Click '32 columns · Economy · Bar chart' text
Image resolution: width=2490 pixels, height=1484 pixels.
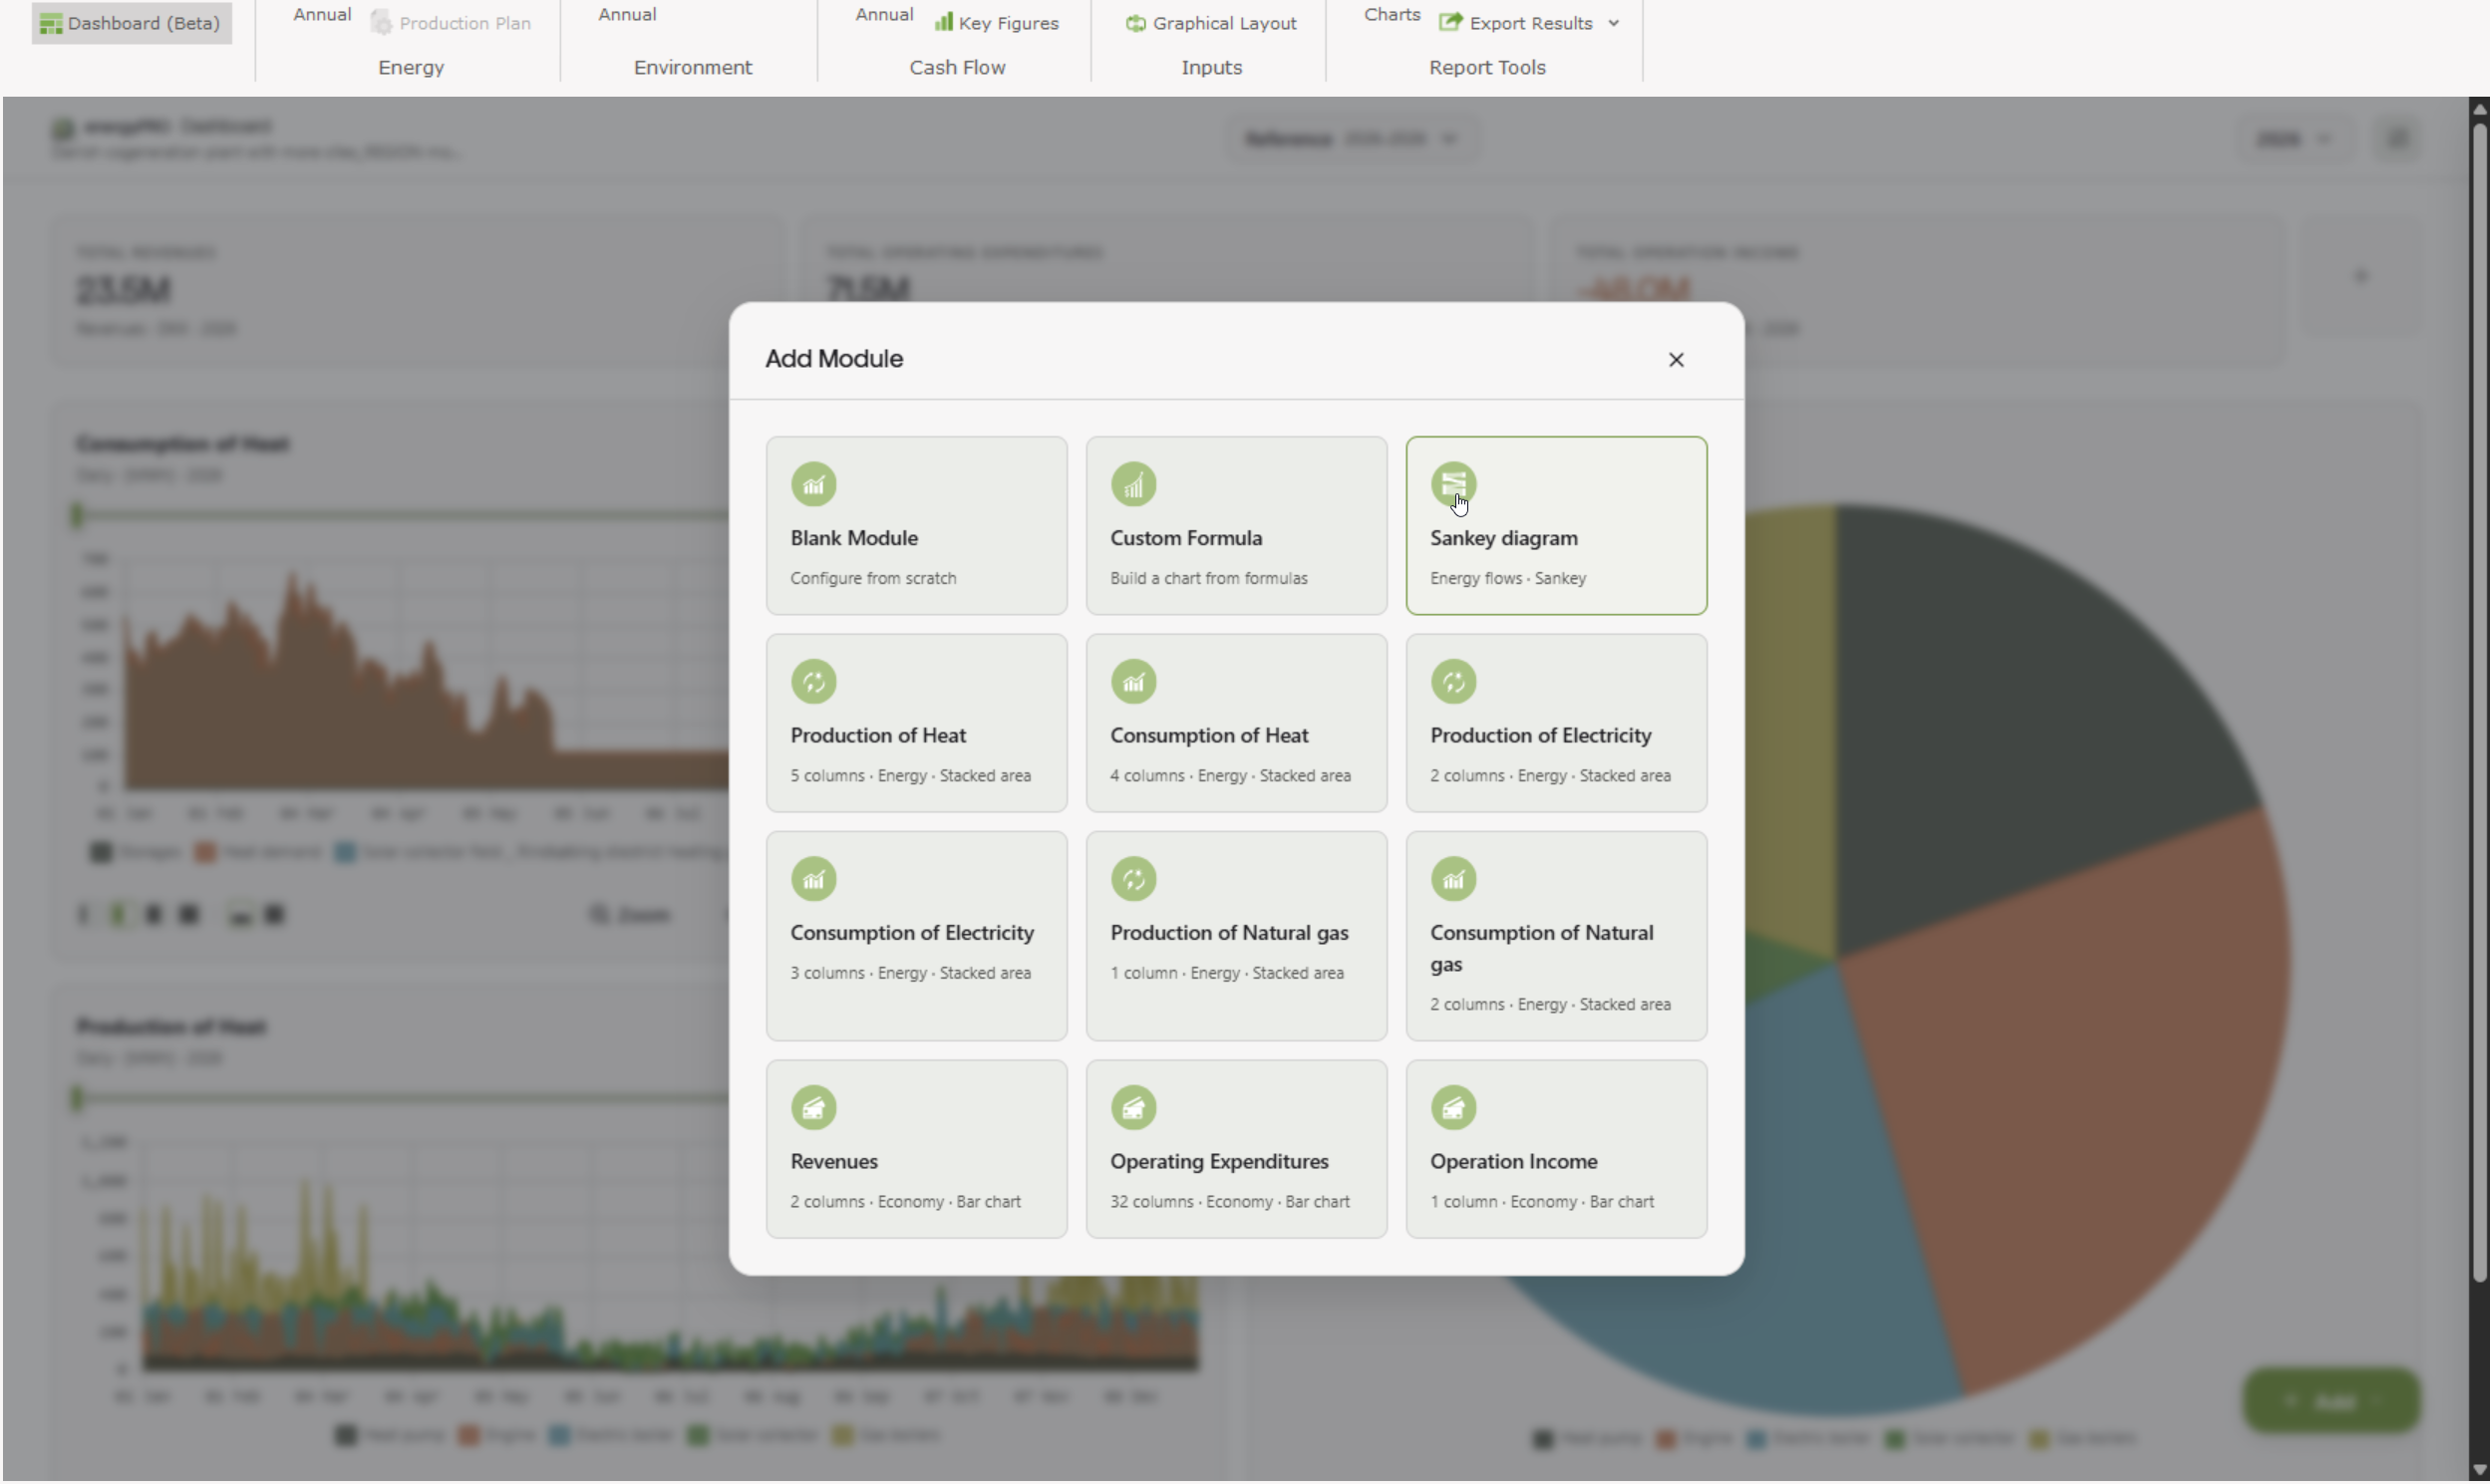(1230, 1202)
